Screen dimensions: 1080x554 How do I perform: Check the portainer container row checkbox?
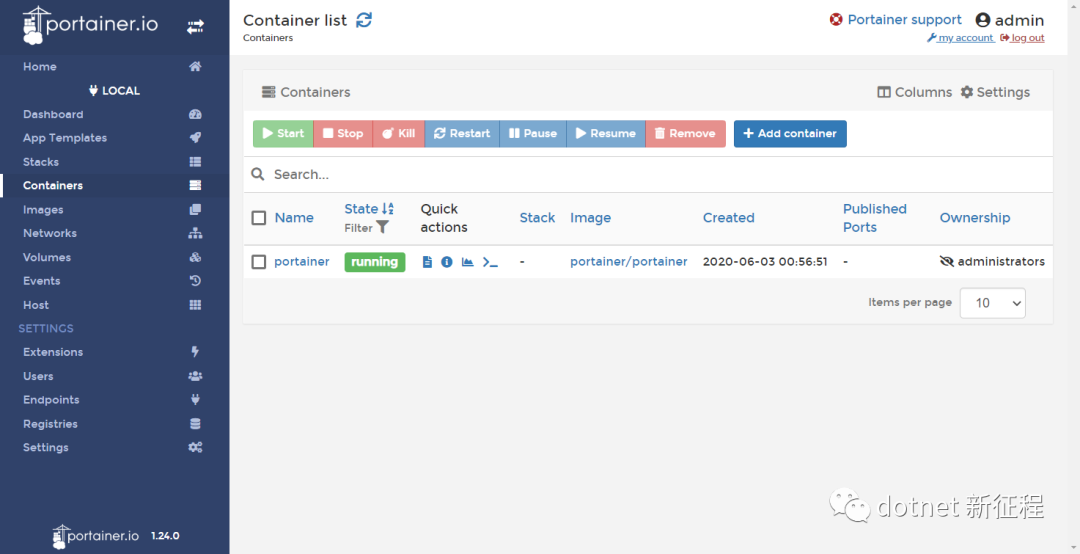tap(259, 262)
